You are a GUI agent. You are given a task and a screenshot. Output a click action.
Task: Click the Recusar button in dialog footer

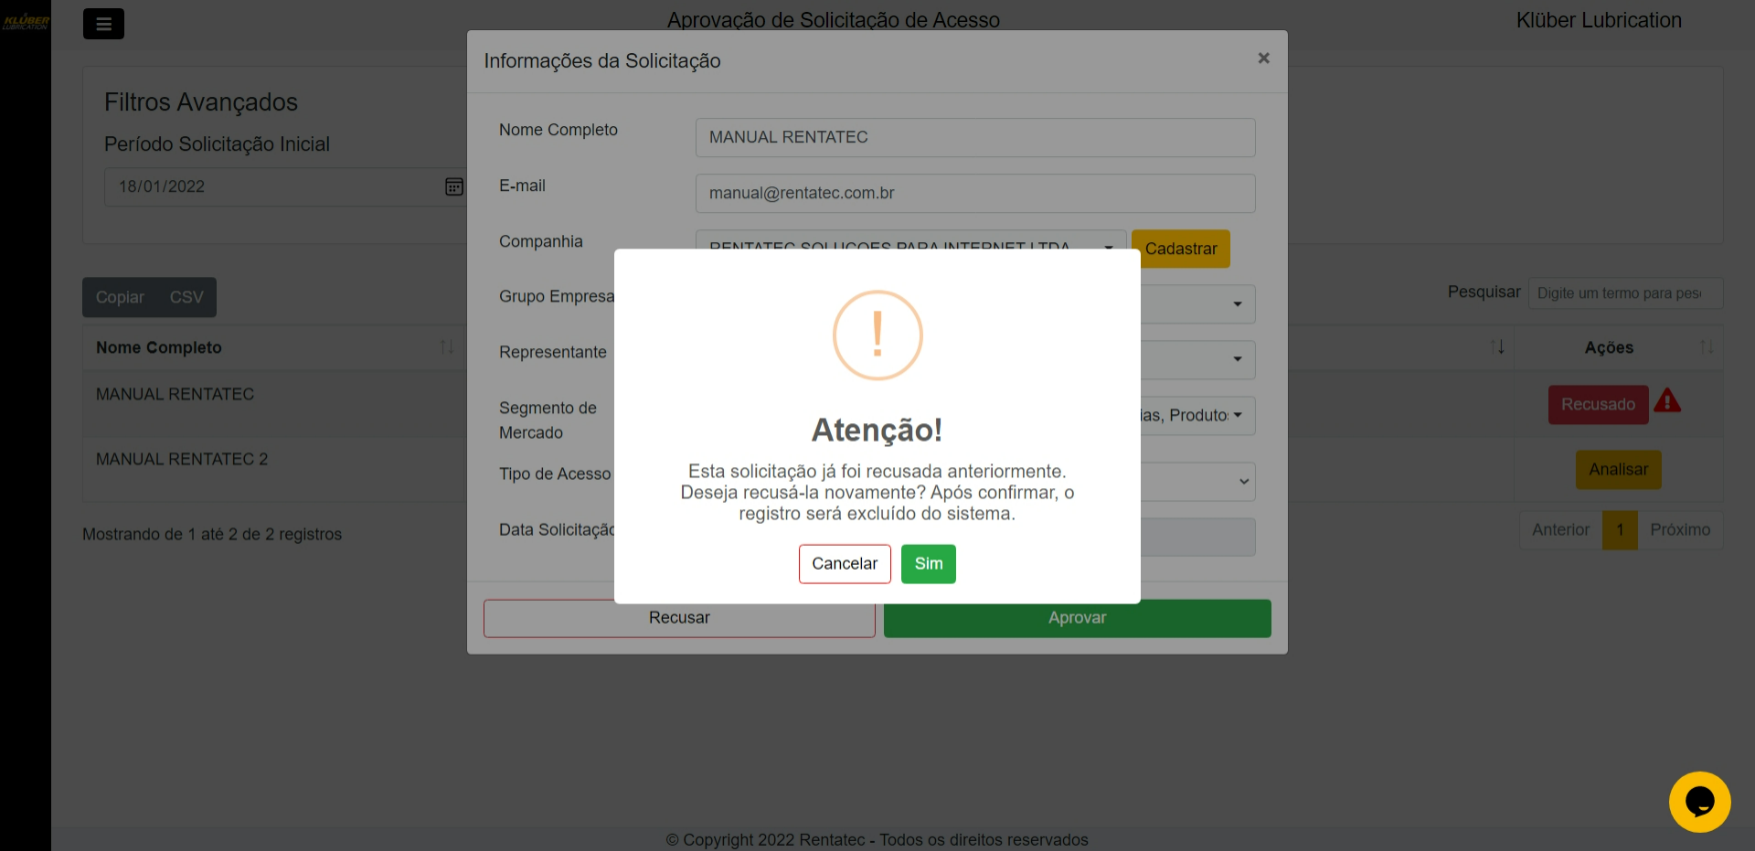pos(679,618)
